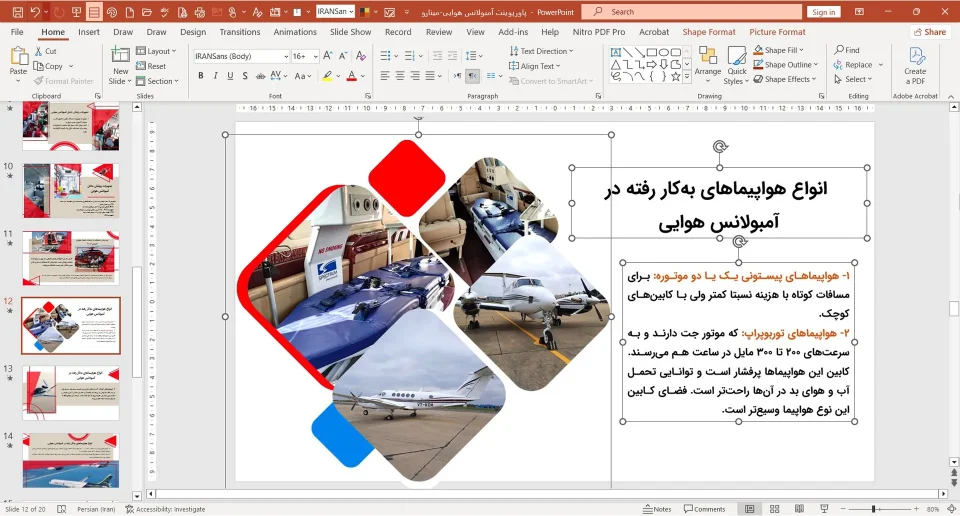960x516 pixels.
Task: Open the Align Text dropdown
Action: pos(534,66)
